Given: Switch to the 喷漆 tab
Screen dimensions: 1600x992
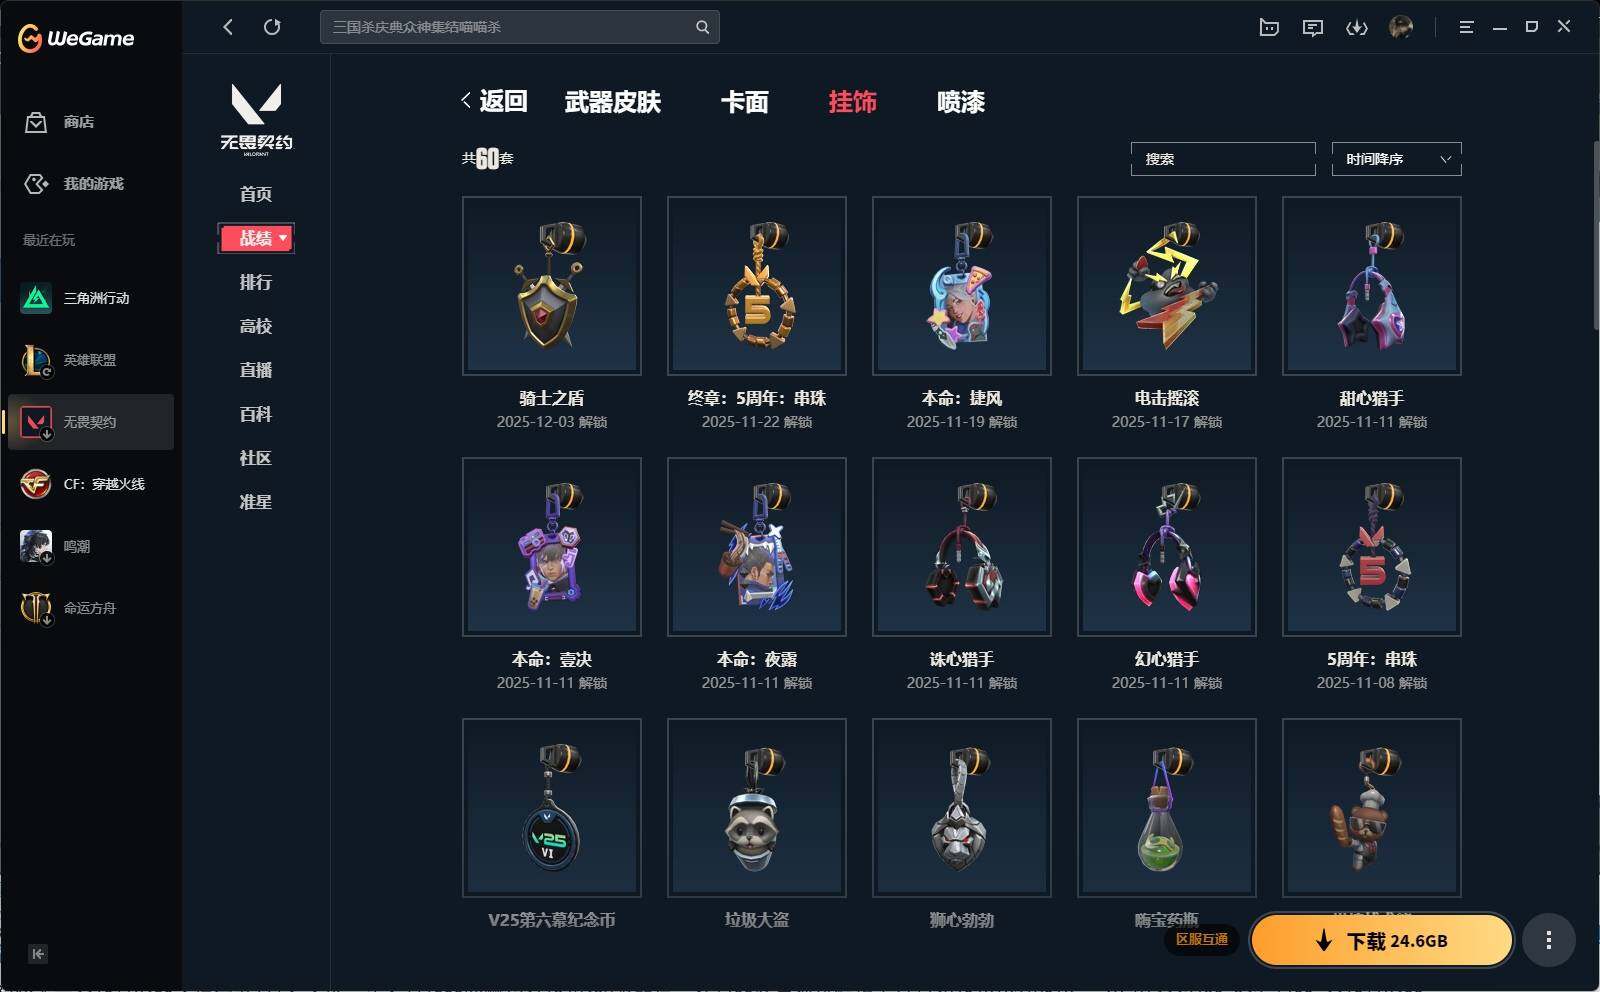Looking at the screenshot, I should click(x=960, y=102).
